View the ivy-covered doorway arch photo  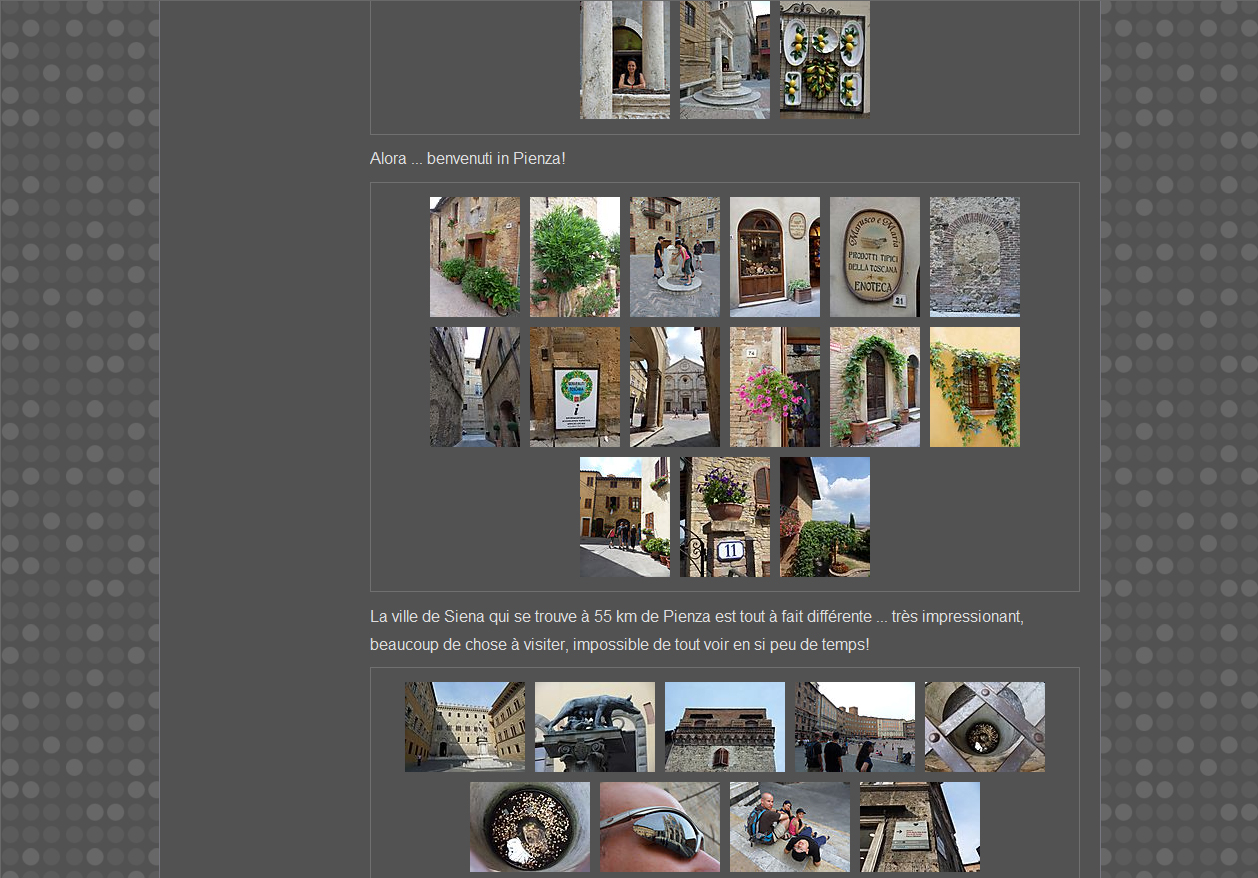click(875, 387)
